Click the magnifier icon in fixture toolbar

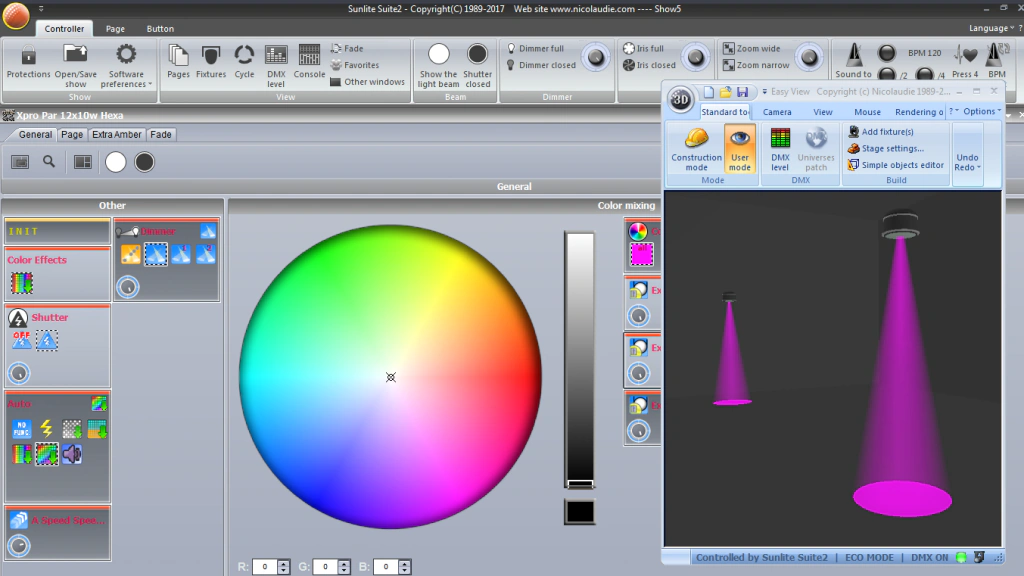49,161
